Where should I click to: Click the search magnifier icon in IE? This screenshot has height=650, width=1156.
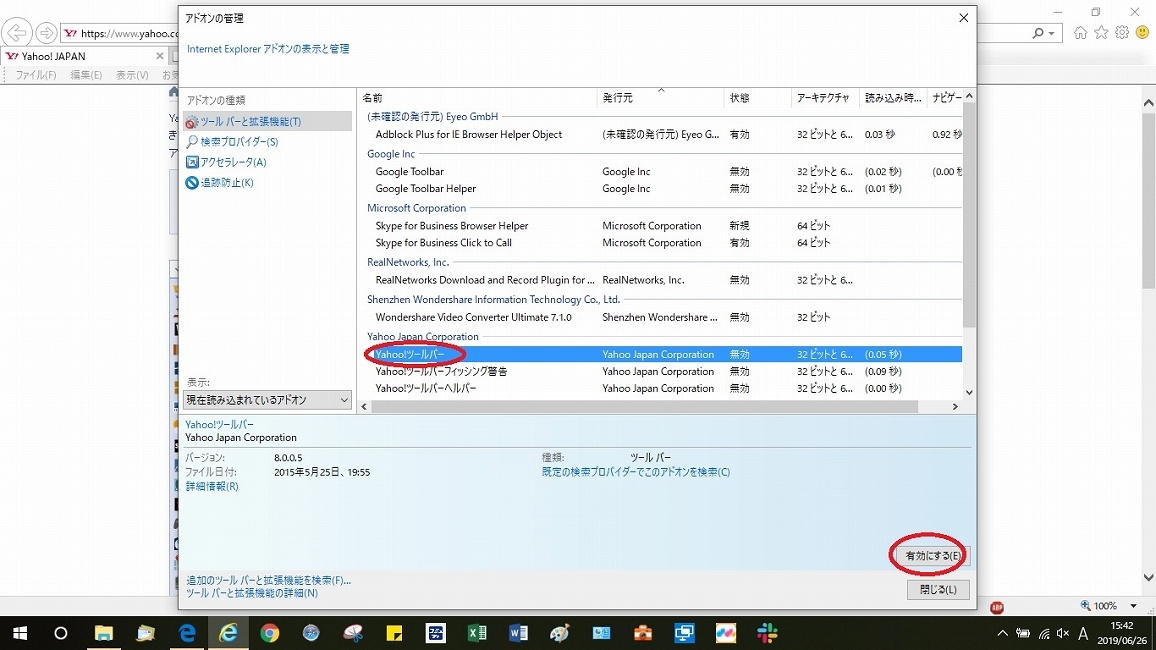click(1038, 33)
